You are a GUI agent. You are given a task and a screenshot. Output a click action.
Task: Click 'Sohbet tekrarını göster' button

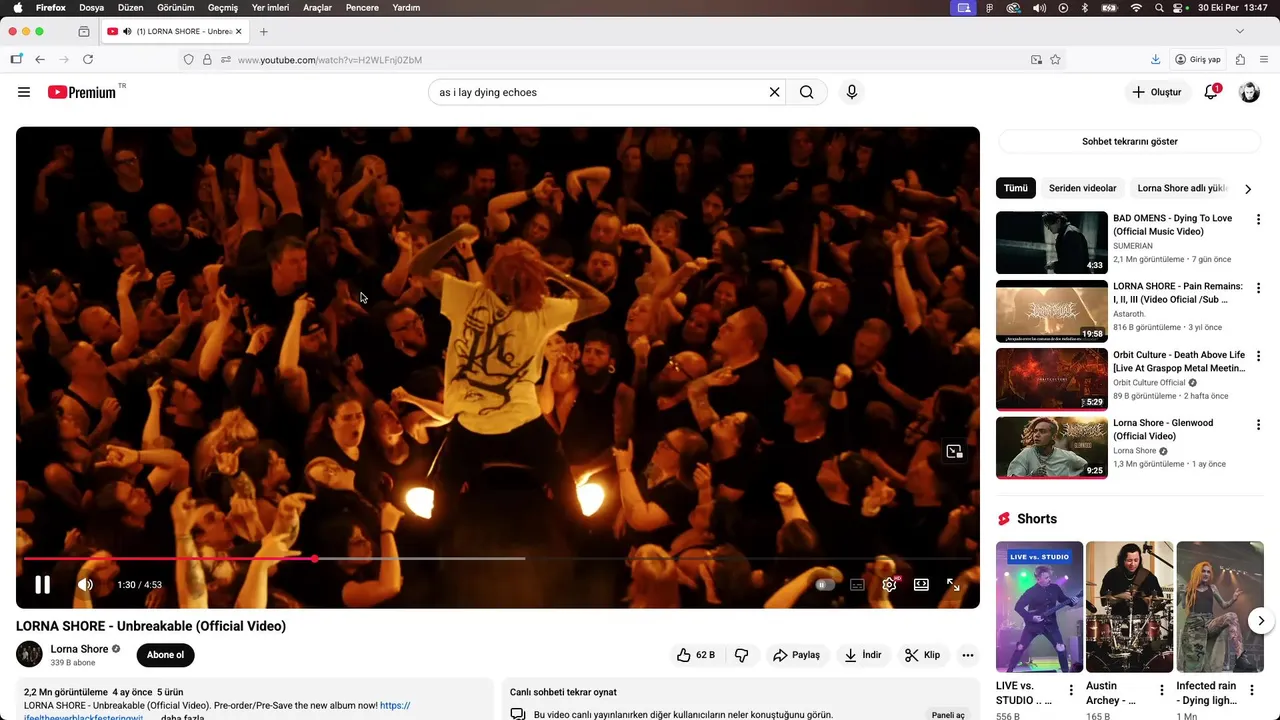(1130, 141)
